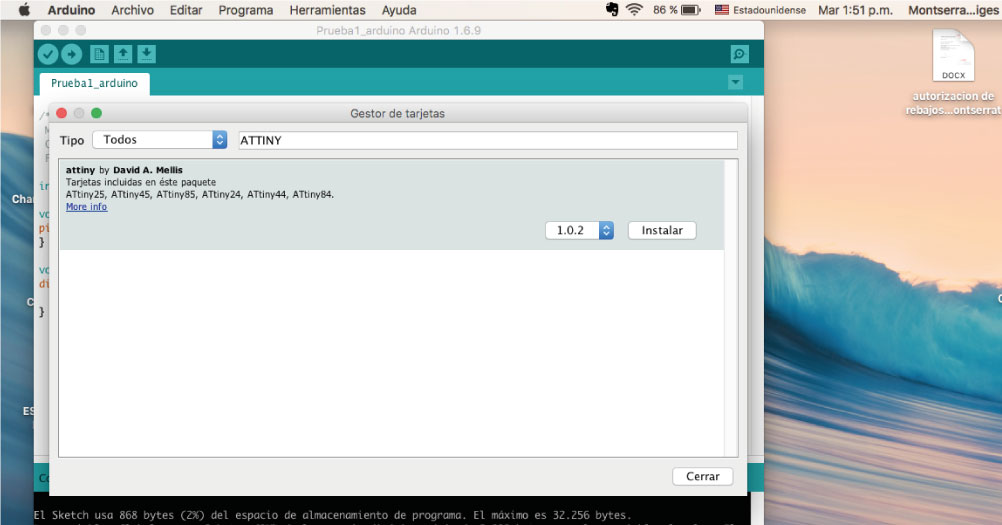Click the clock showing Mar 1:51 p.m.

(855, 10)
